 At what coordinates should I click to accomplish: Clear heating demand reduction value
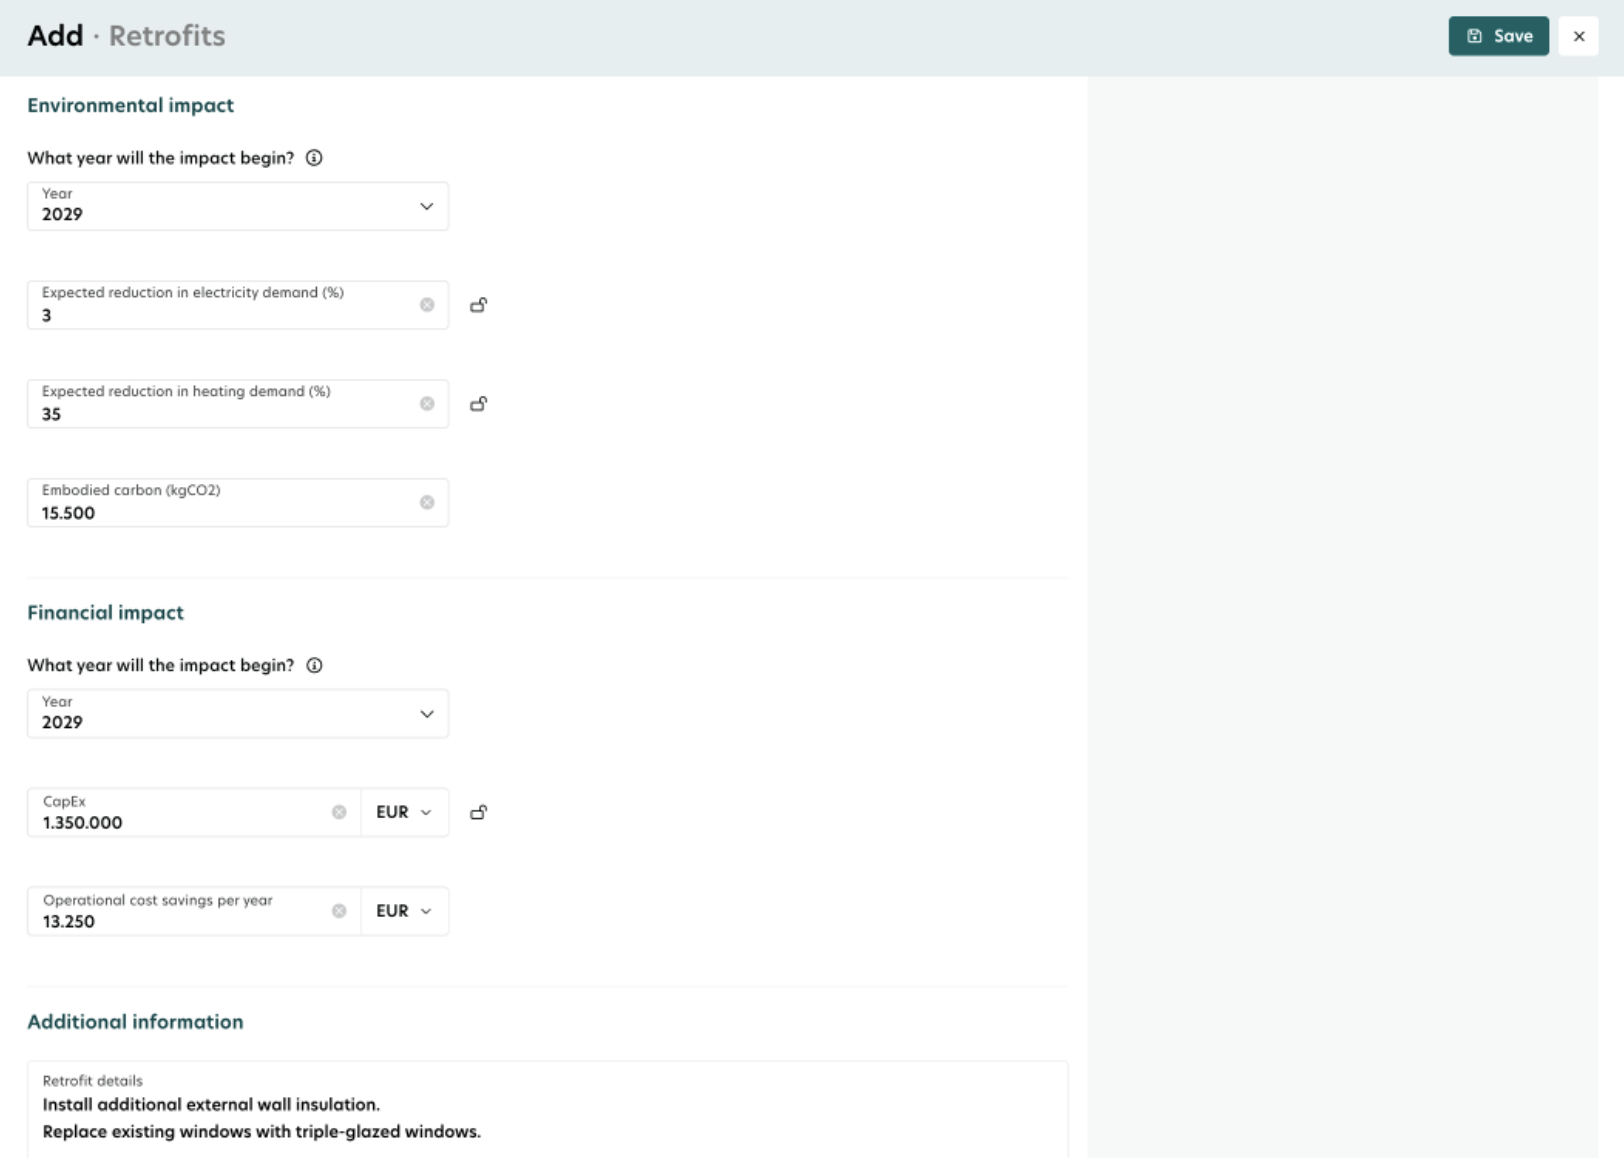[427, 404]
